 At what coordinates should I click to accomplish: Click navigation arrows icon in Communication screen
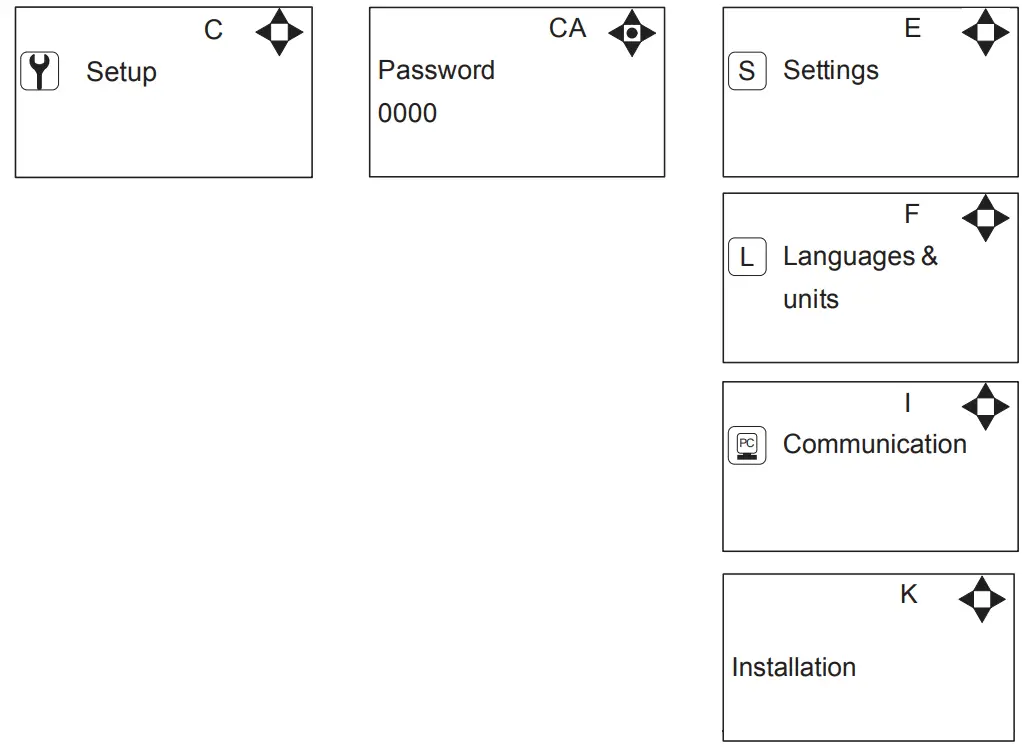pyautogui.click(x=986, y=406)
